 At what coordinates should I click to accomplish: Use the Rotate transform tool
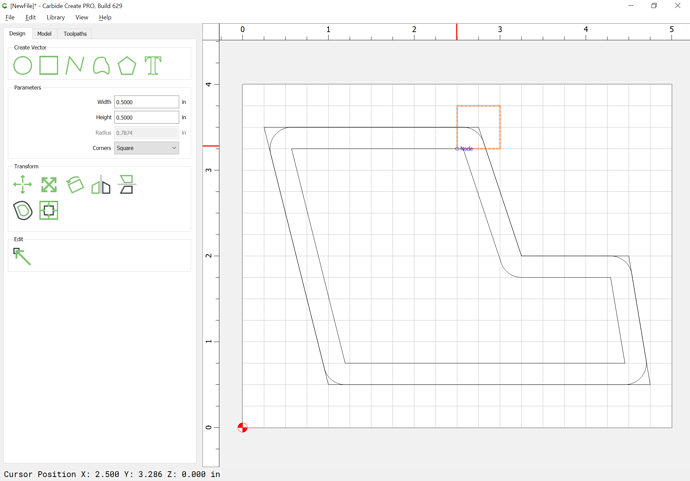[x=75, y=185]
